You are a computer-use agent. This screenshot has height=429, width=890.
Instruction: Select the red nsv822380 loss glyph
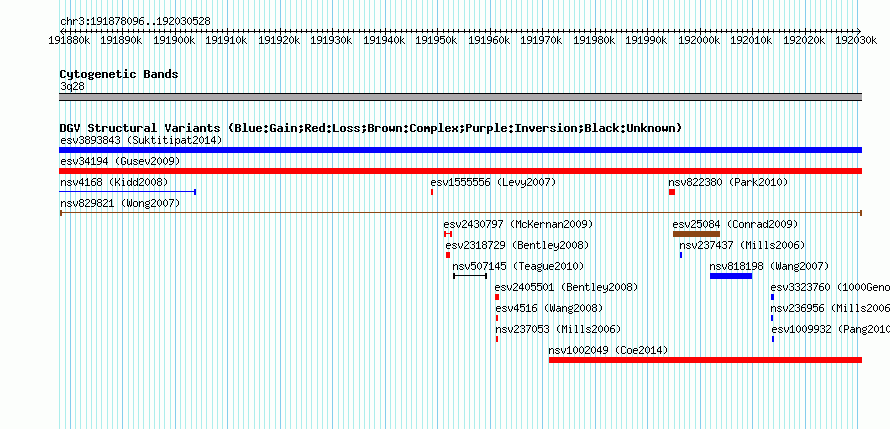point(672,192)
